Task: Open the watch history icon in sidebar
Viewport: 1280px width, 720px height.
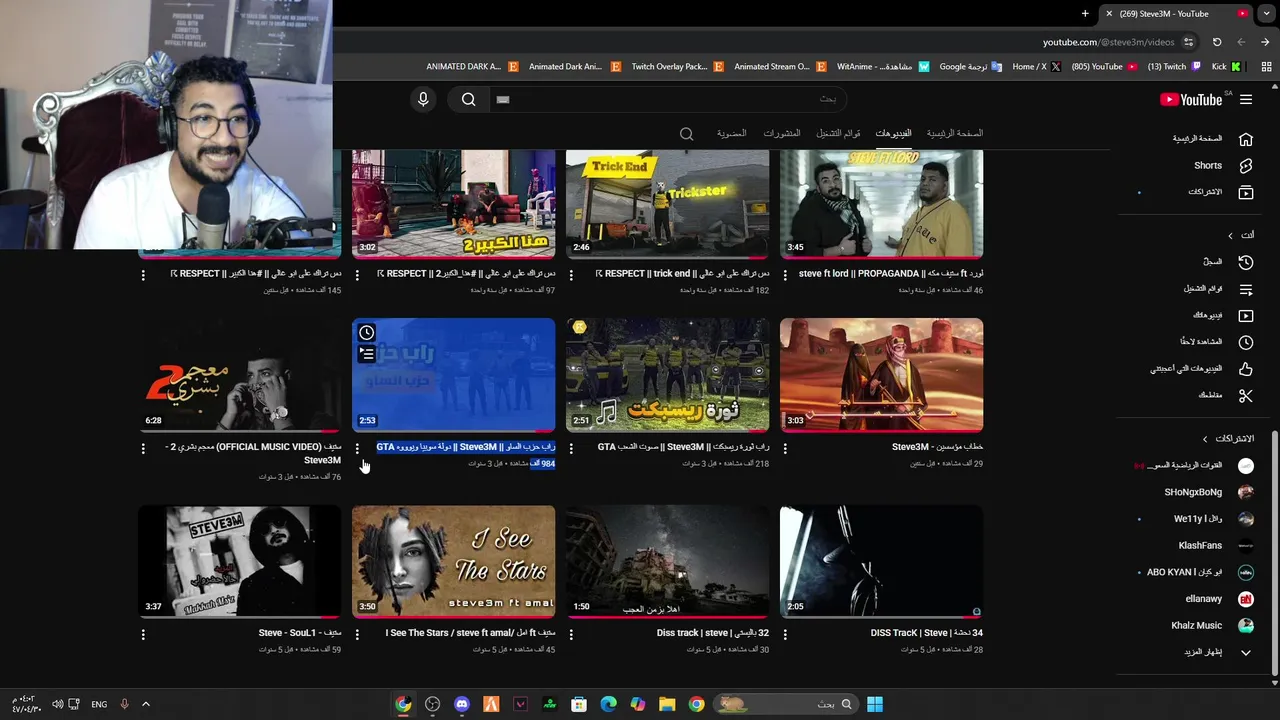Action: click(x=1245, y=262)
